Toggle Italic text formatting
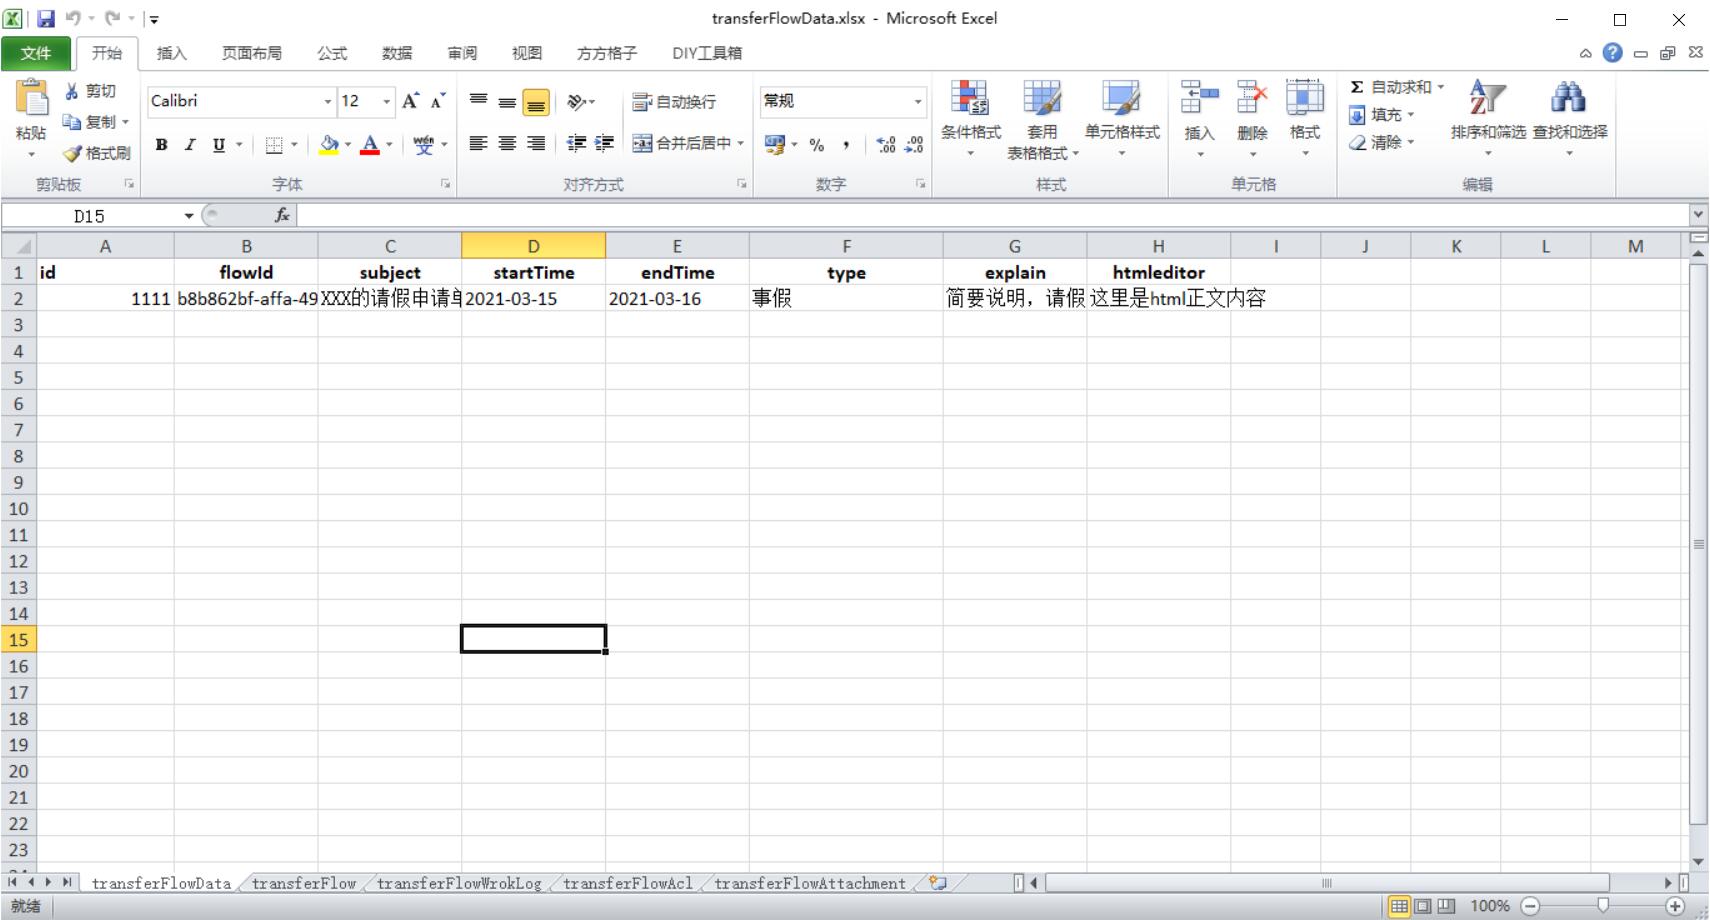 (189, 145)
